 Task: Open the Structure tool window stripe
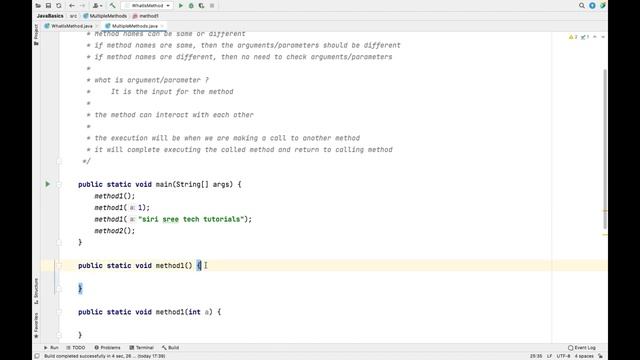tap(36, 291)
